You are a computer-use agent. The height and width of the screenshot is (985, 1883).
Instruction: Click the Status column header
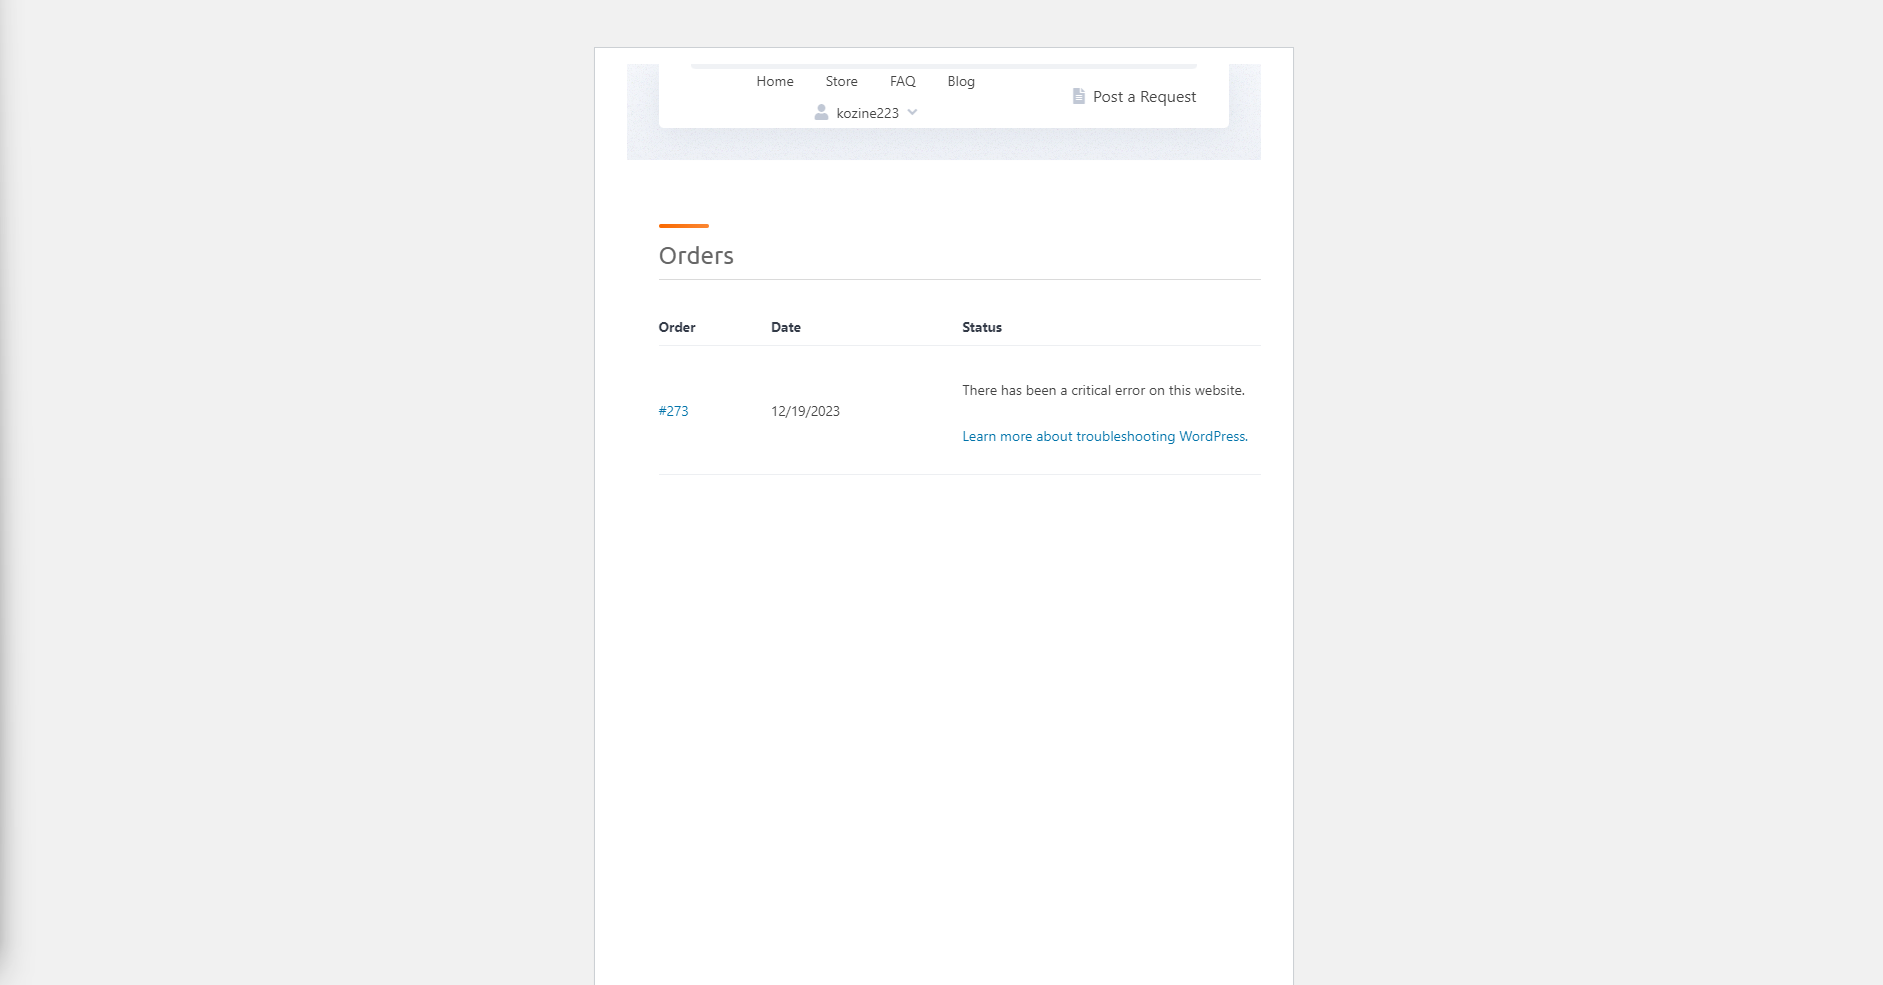982,327
